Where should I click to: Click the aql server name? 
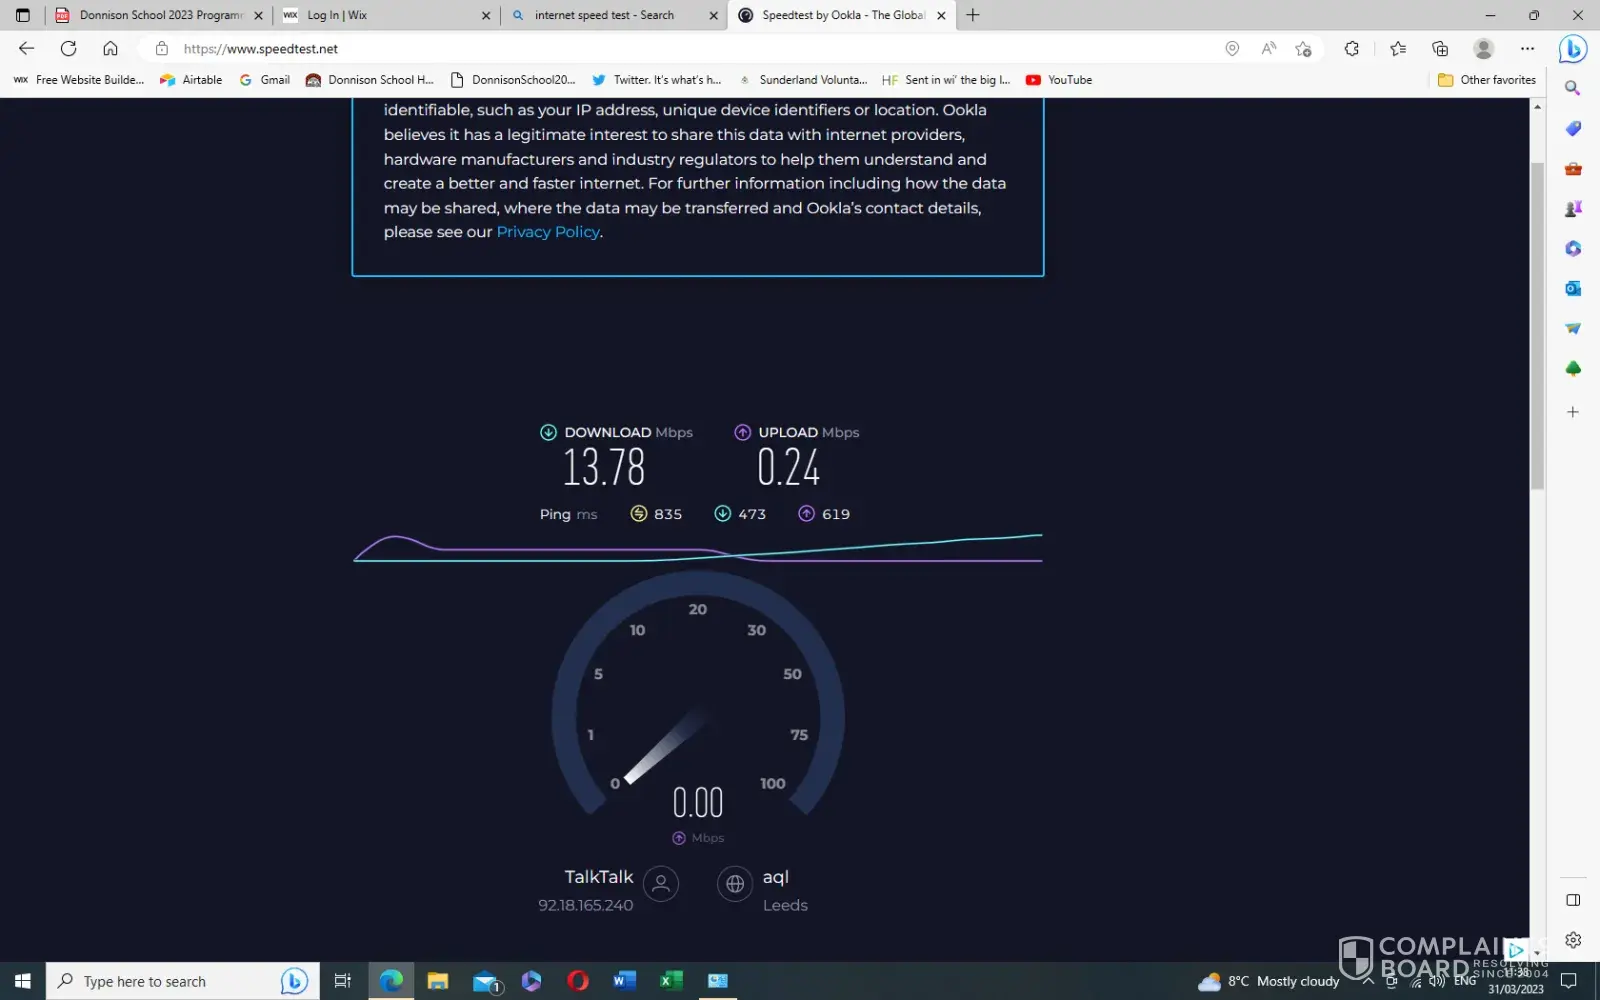776,877
